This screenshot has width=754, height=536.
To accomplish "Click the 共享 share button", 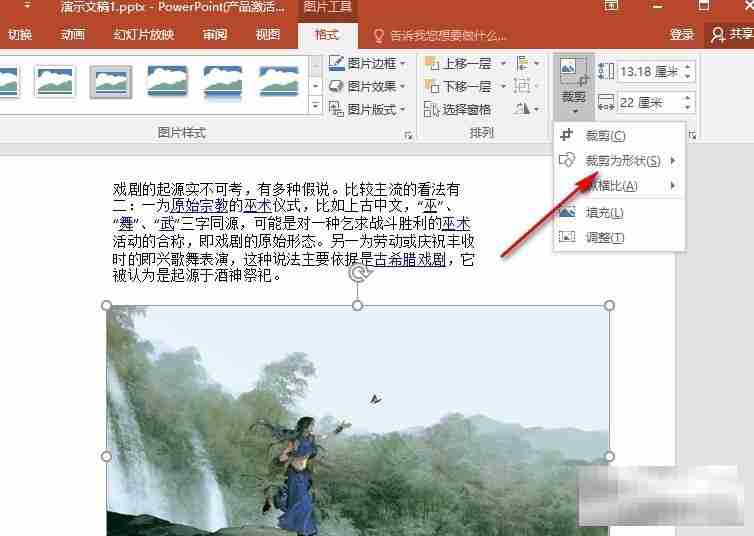I will click(x=732, y=34).
